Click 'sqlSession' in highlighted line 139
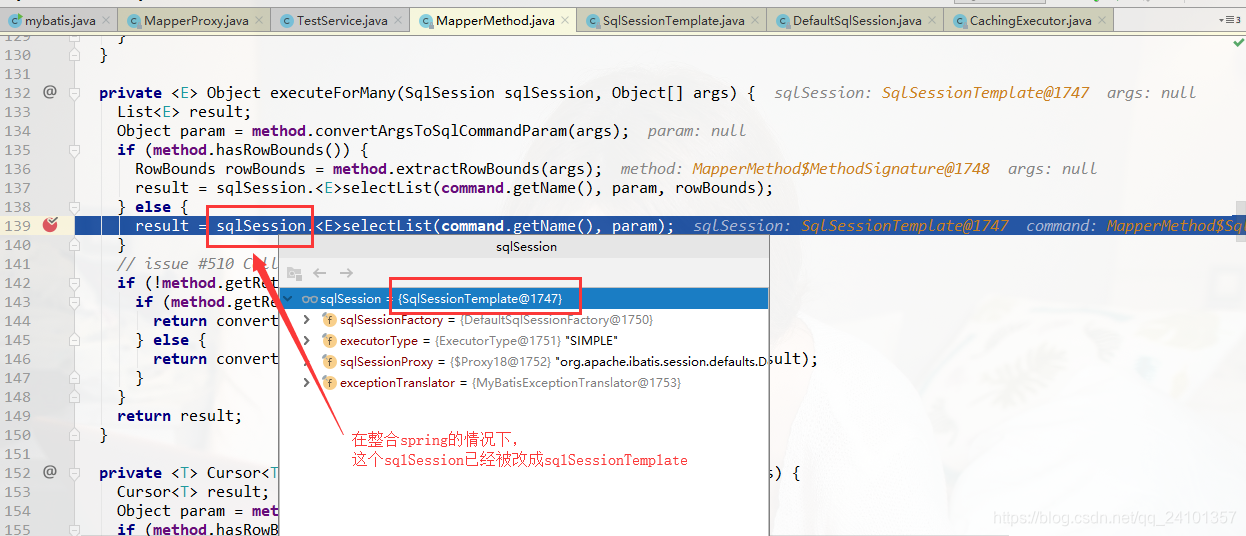 (x=260, y=225)
